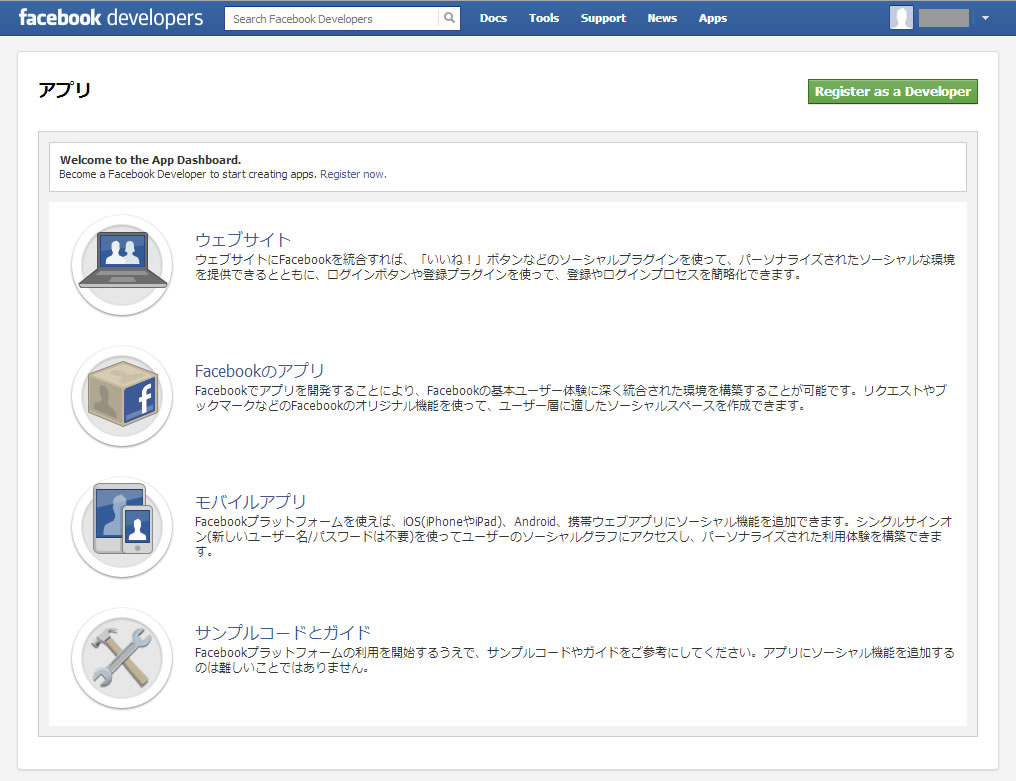Open the サンプルコードとガイド heading link

(283, 633)
